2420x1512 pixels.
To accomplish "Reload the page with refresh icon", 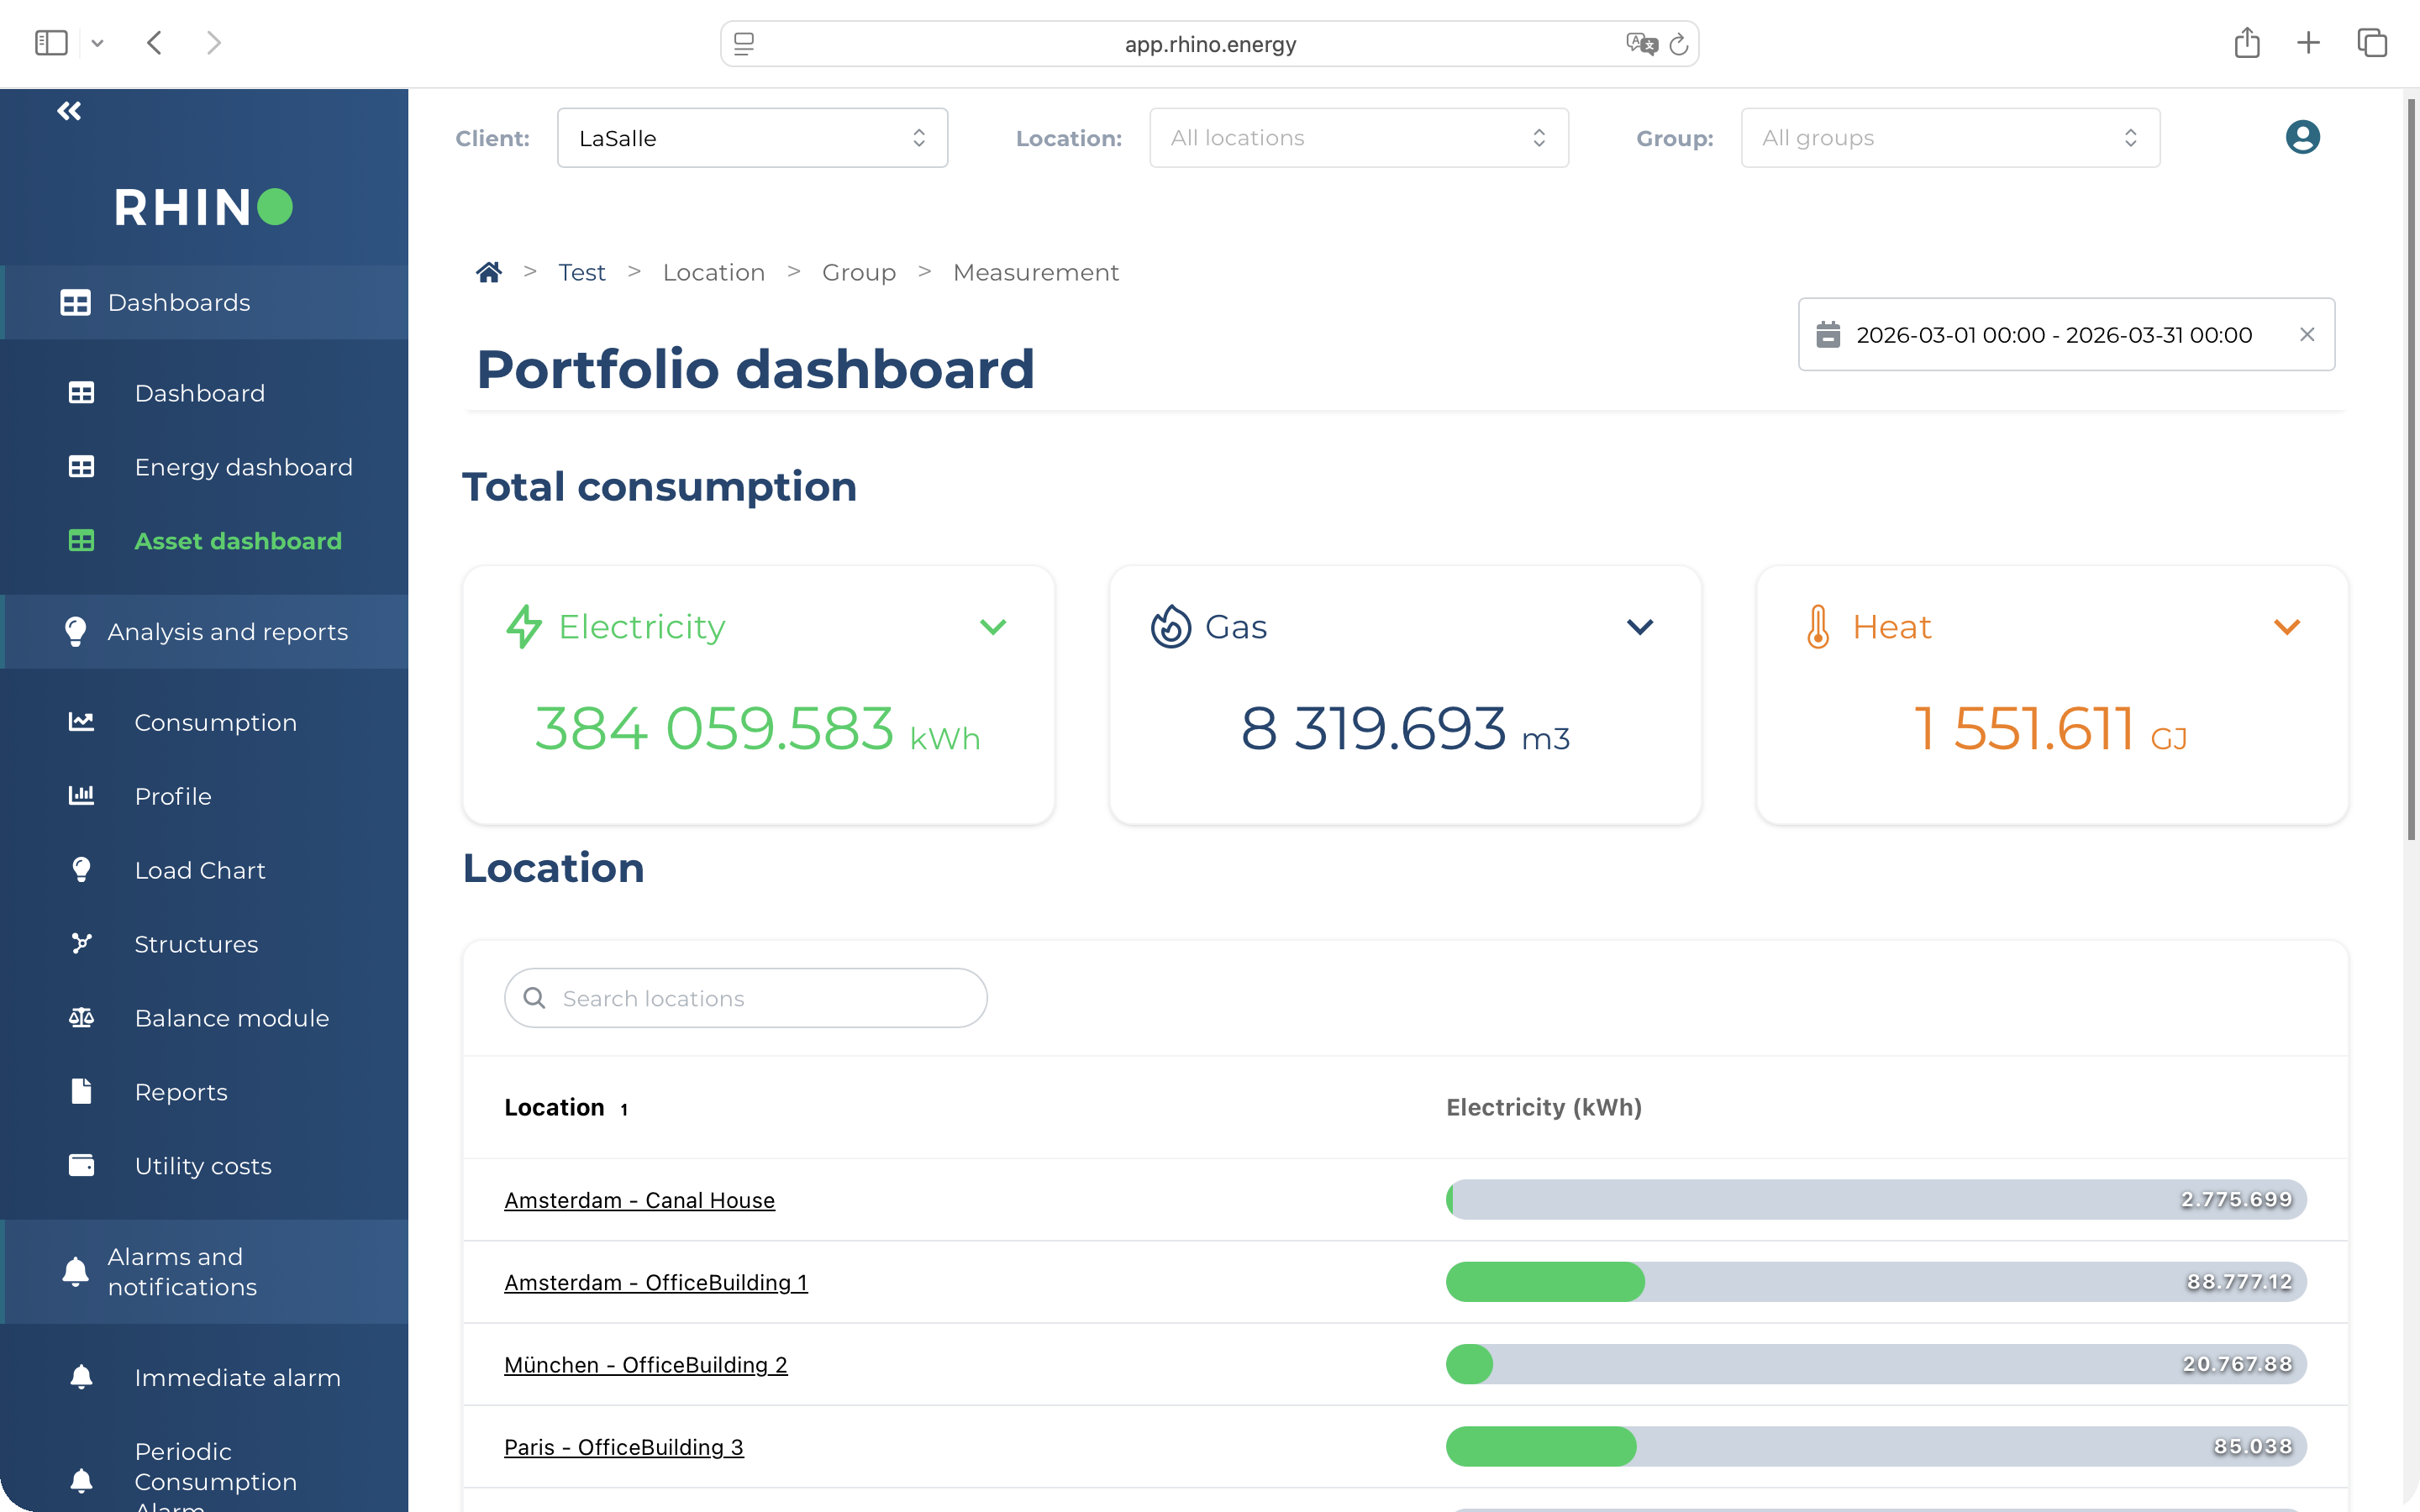I will click(x=1679, y=44).
